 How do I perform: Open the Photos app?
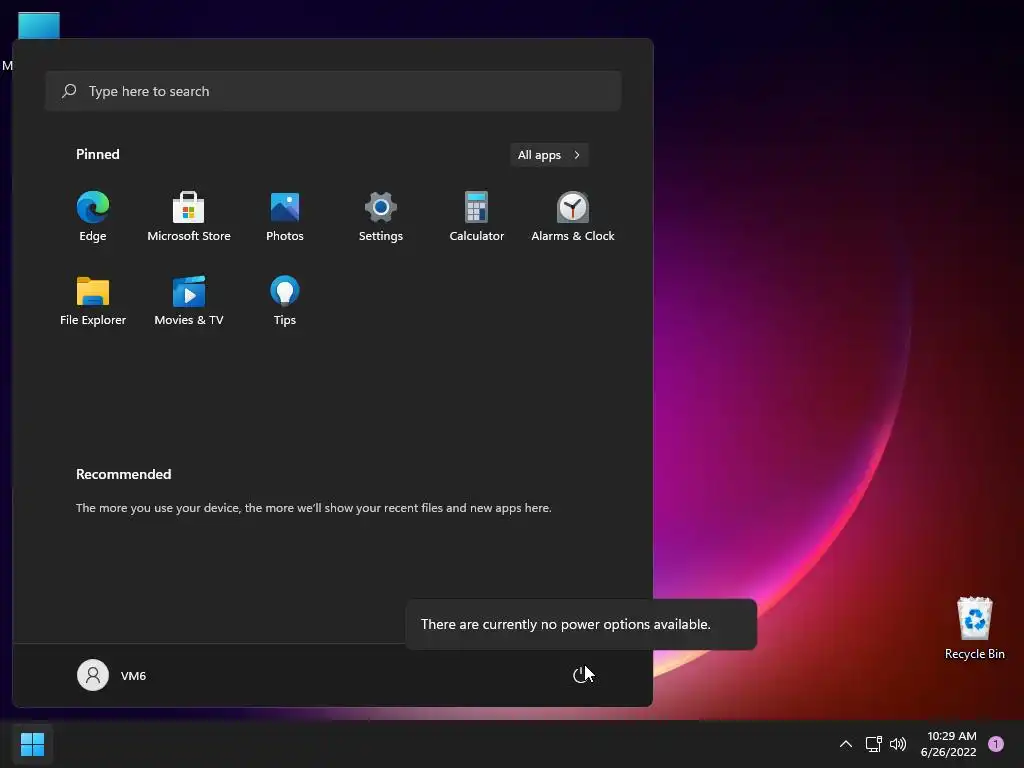(x=285, y=217)
